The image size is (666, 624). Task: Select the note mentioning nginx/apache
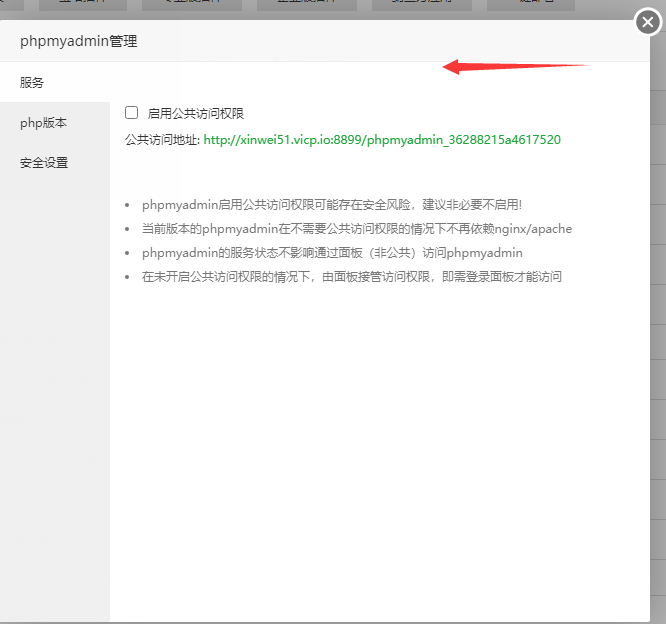(357, 229)
